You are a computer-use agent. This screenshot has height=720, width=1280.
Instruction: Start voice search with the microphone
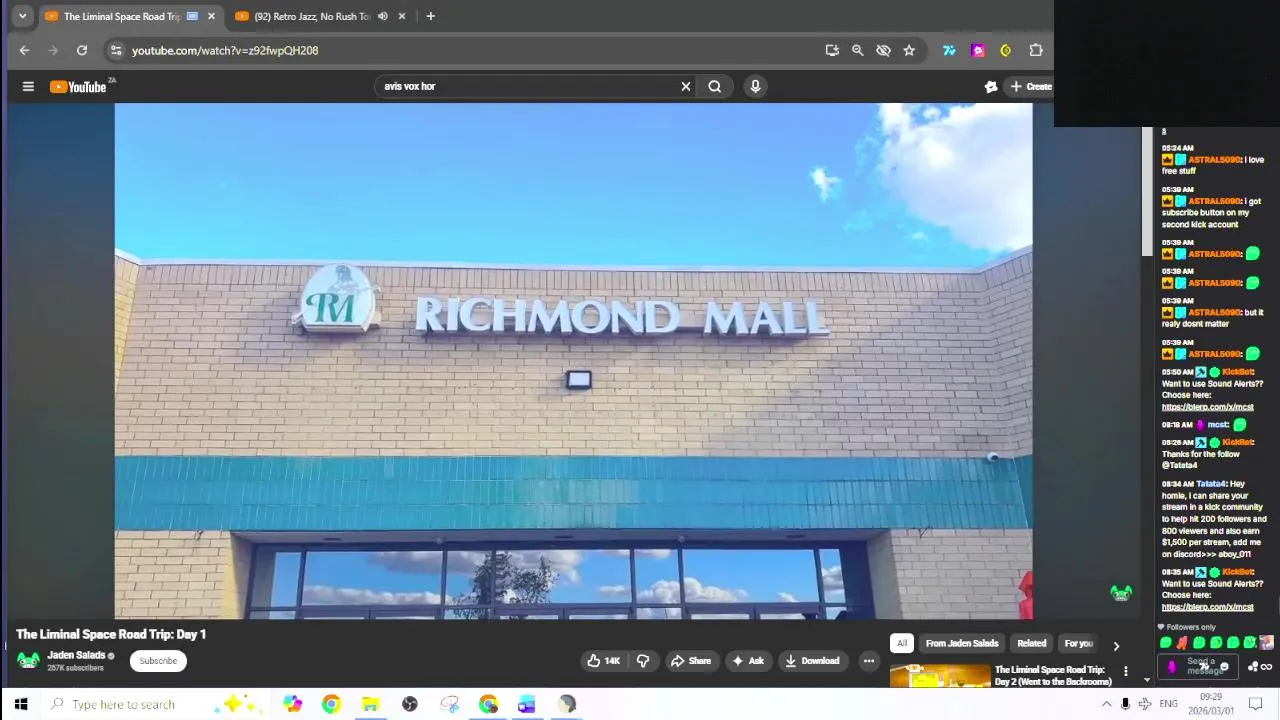(756, 87)
